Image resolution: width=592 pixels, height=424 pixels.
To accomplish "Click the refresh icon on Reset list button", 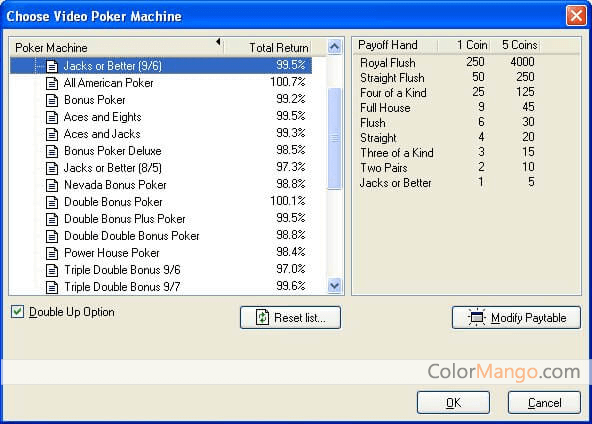I will click(262, 317).
